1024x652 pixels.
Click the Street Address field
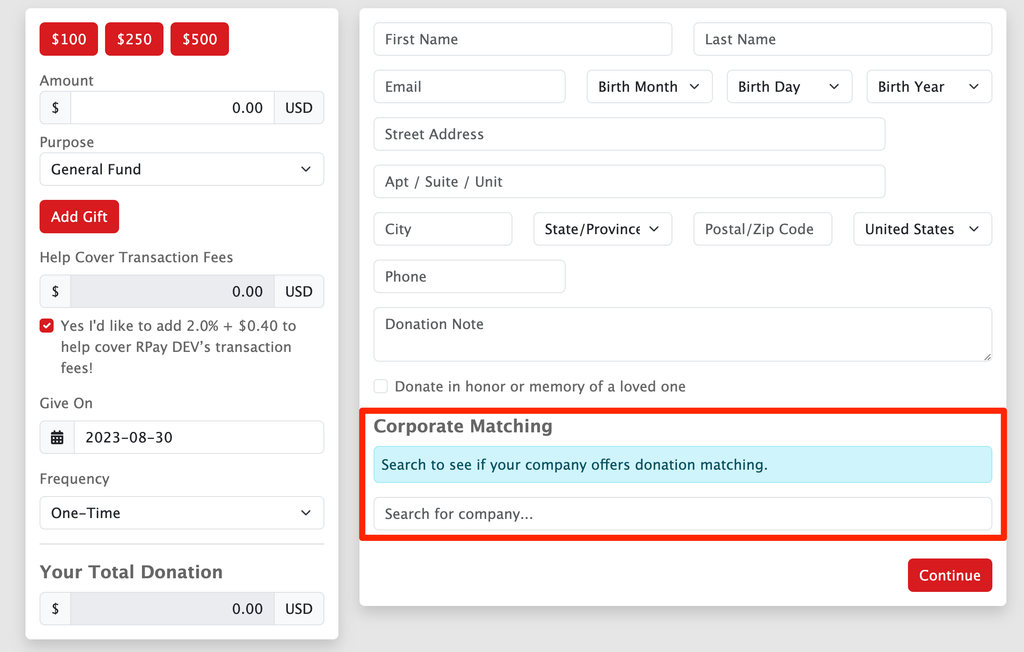click(630, 134)
